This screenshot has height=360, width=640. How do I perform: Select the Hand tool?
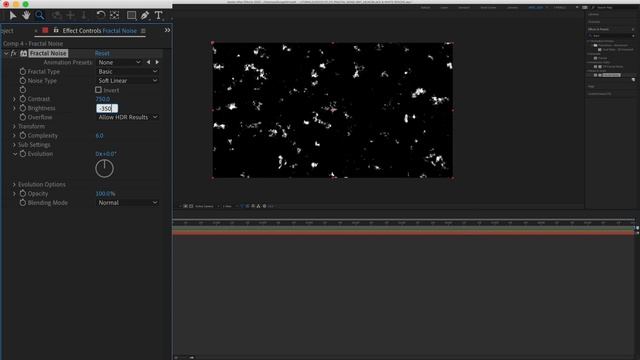click(x=26, y=16)
